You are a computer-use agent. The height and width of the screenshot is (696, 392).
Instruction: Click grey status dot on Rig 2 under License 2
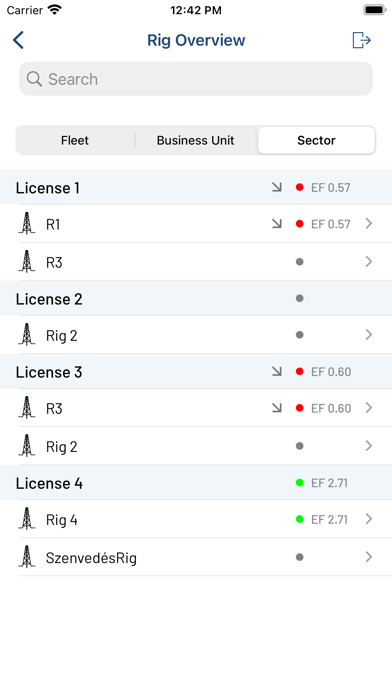300,335
